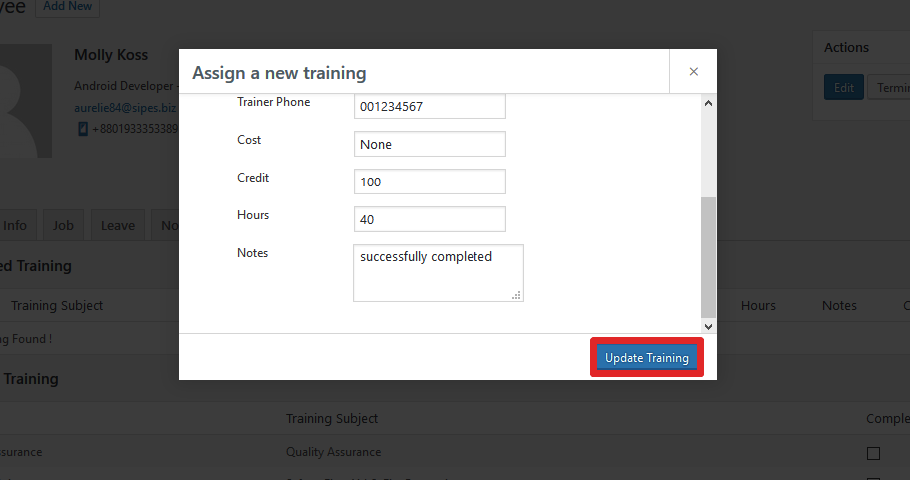
Task: Tick the Quality Assurance complete checkbox
Action: [x=873, y=453]
